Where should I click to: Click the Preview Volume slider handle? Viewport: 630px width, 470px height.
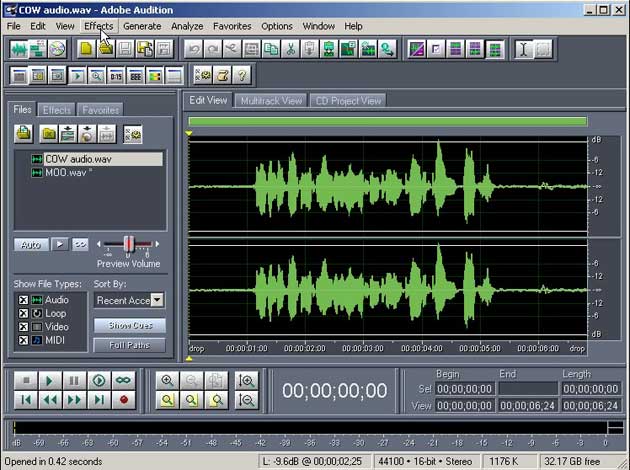pos(128,244)
